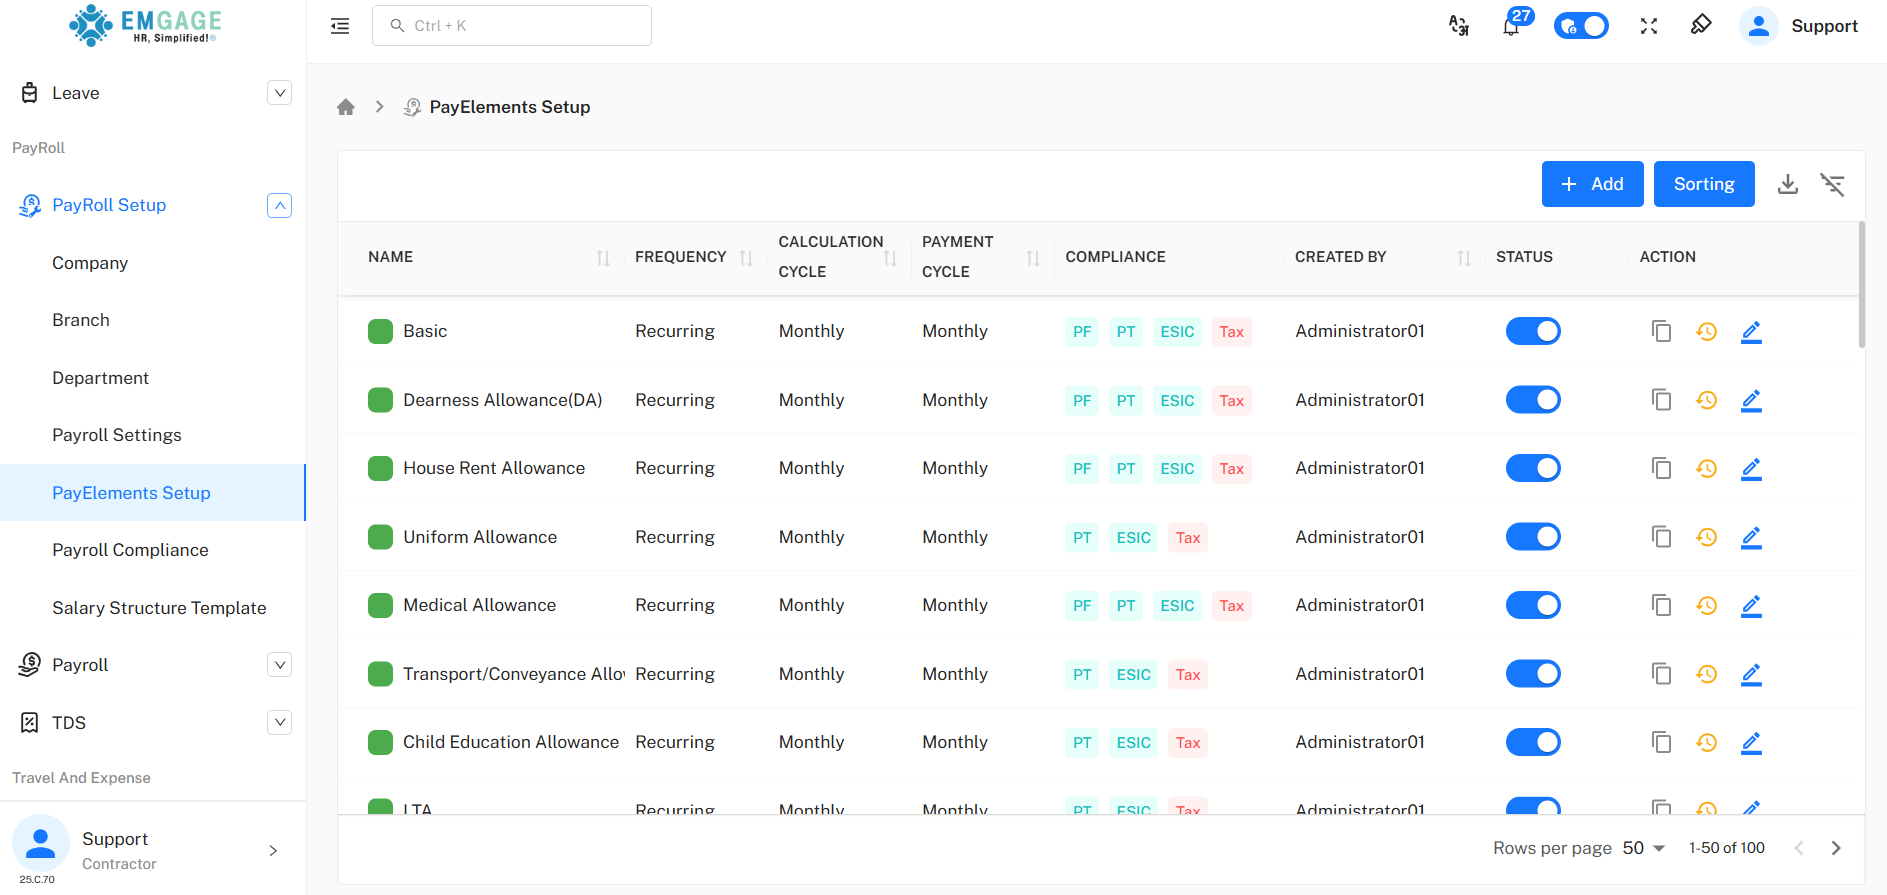Open the Rows per page dropdown
This screenshot has width=1887, height=895.
click(x=1644, y=848)
